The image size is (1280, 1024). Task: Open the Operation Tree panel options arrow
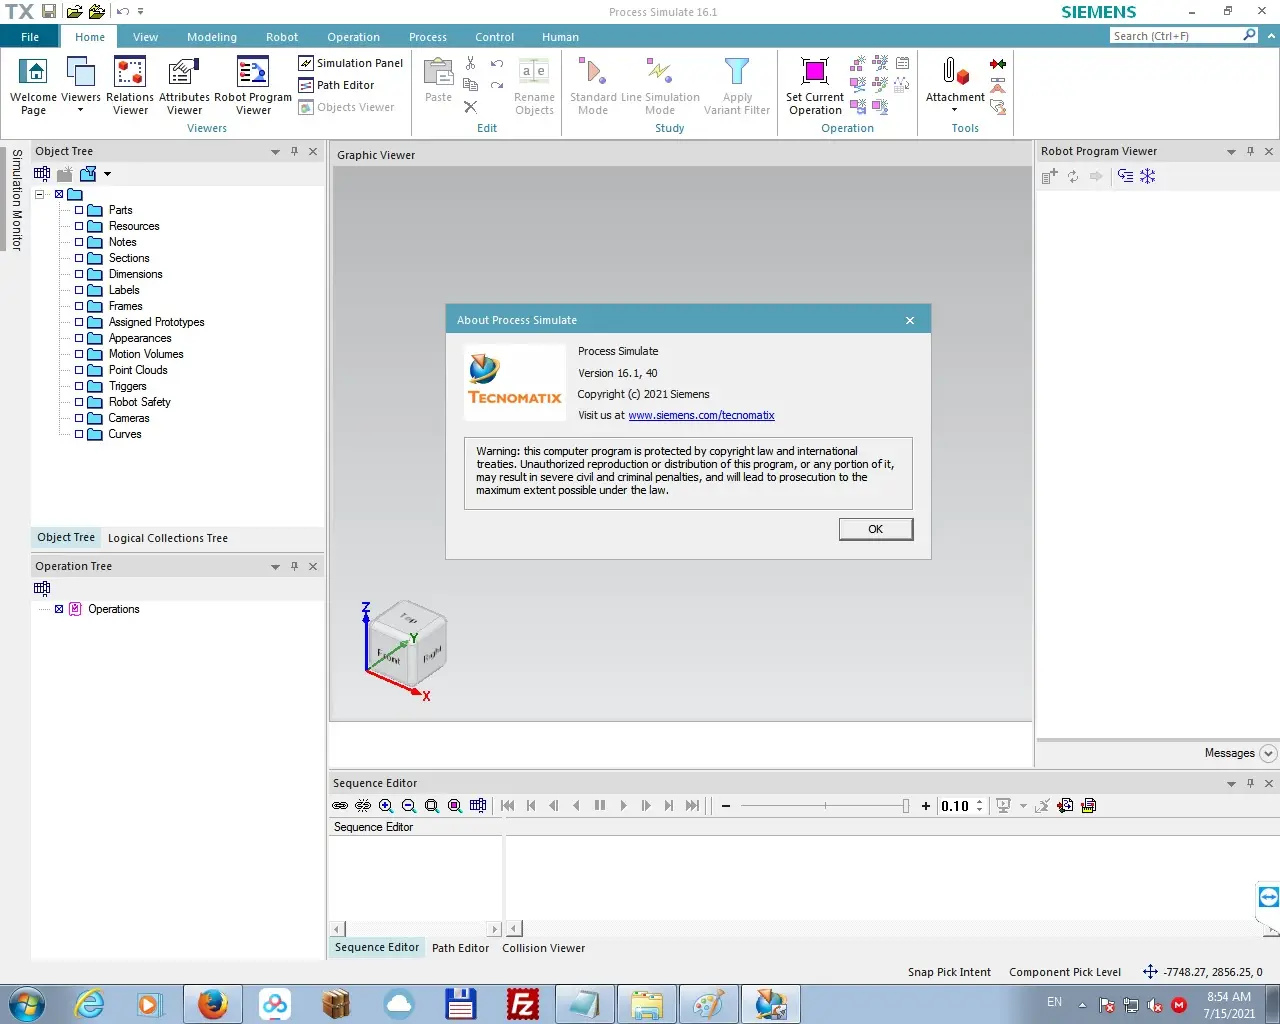(275, 567)
